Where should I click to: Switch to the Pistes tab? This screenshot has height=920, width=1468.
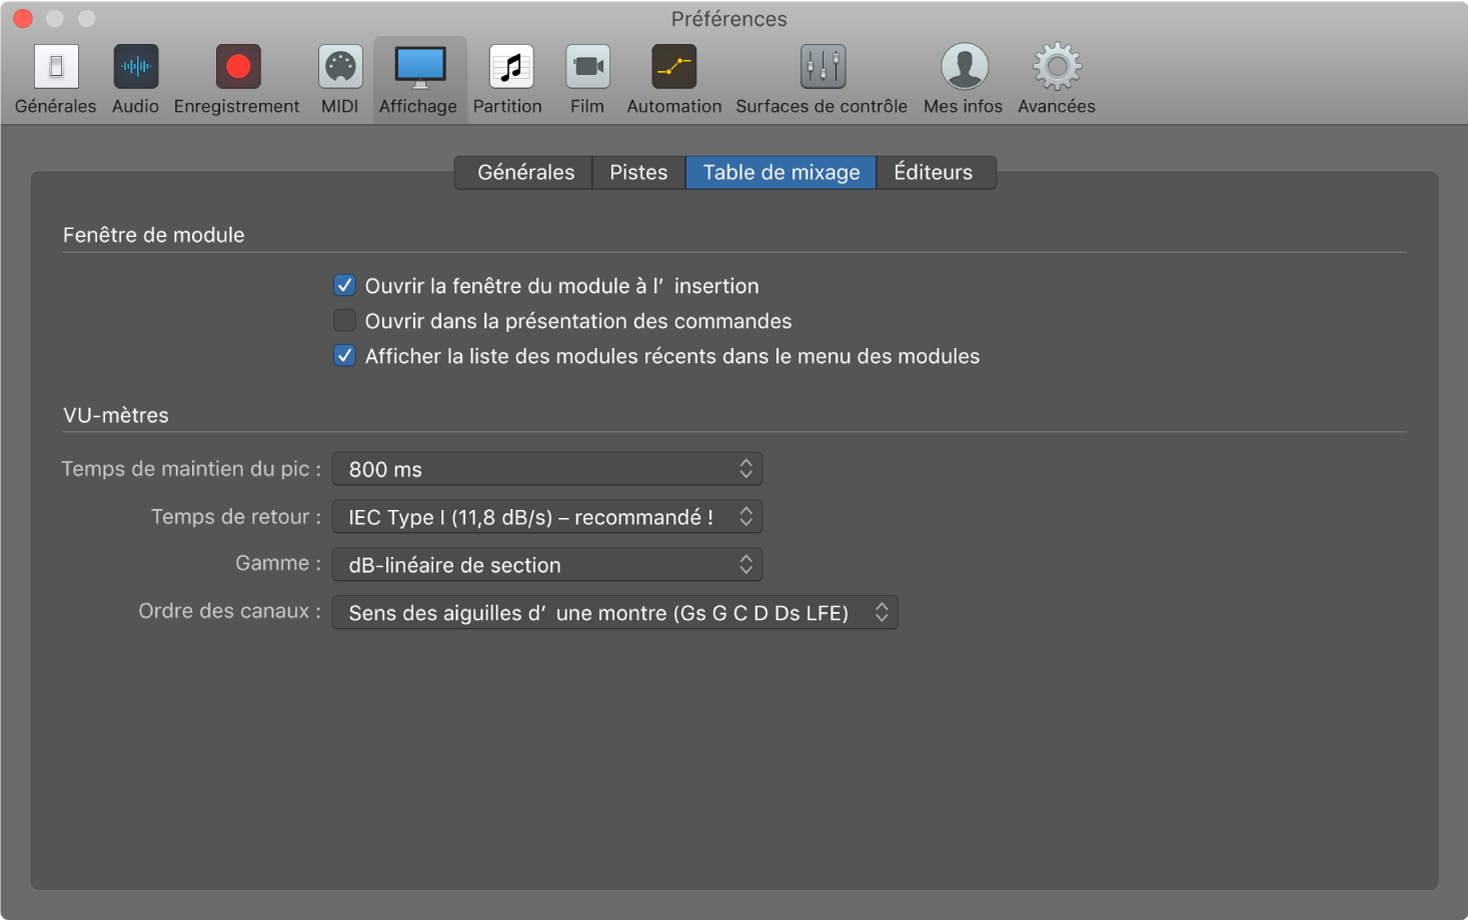click(x=638, y=172)
